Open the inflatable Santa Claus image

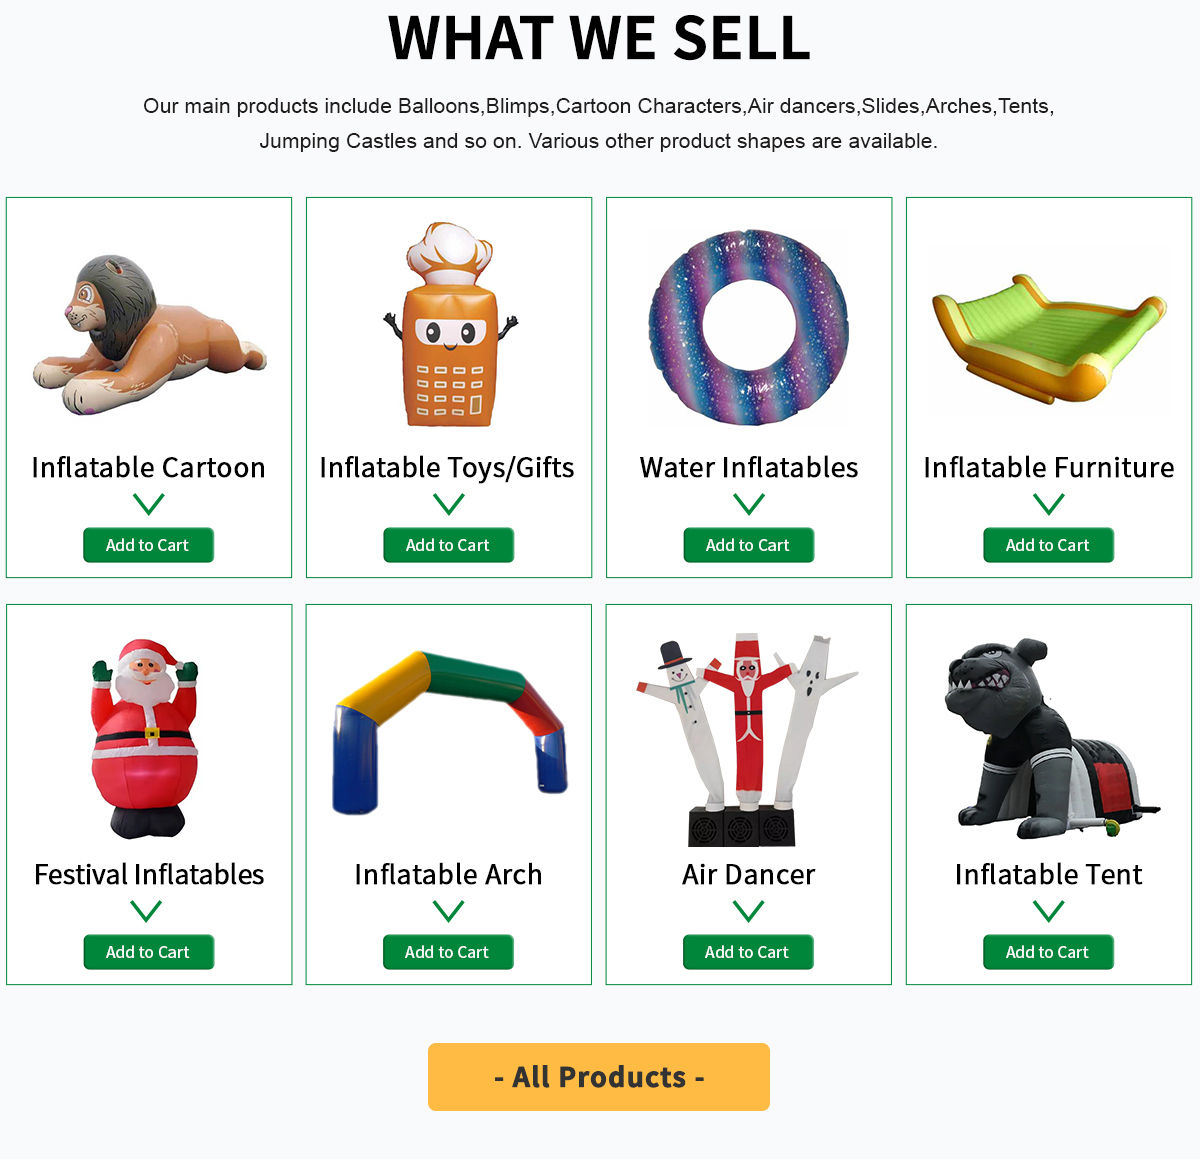[x=146, y=738]
